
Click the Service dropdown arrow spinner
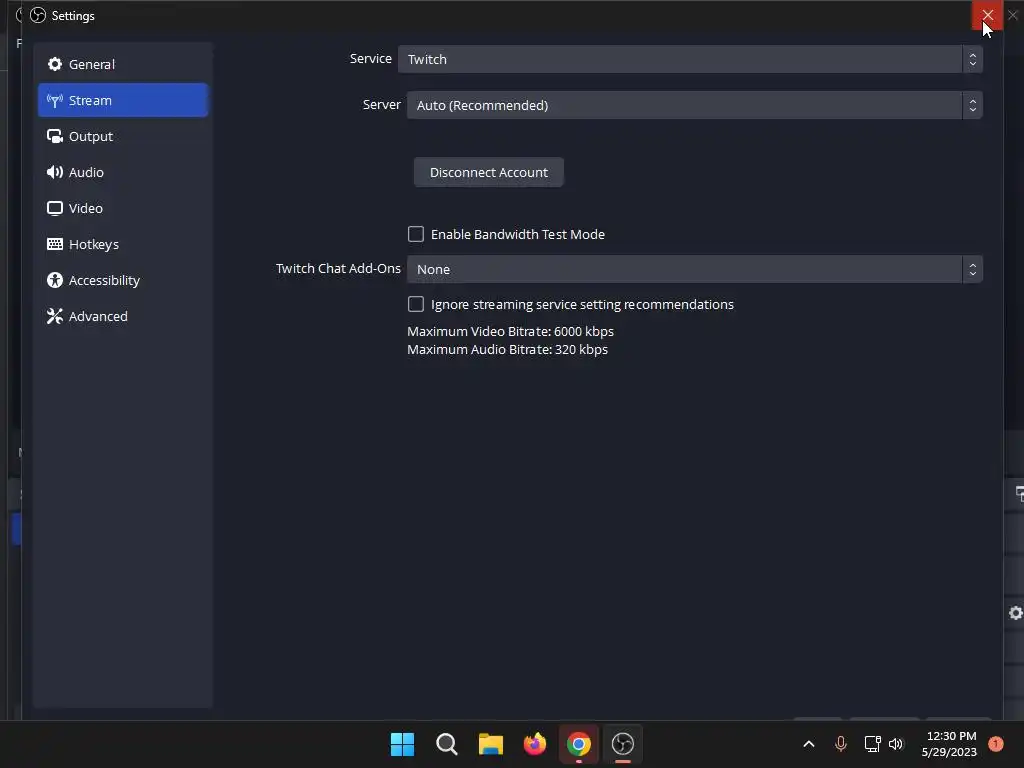tap(972, 59)
